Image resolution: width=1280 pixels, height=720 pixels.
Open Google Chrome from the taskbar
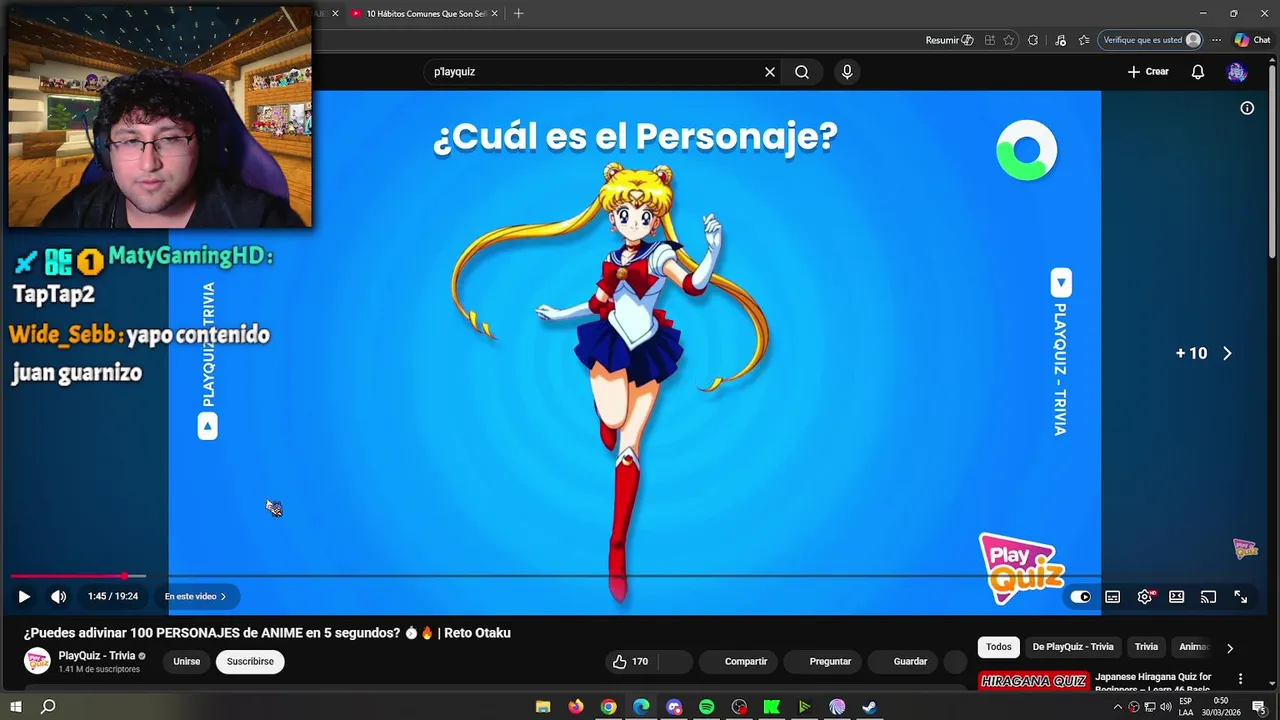tap(608, 707)
